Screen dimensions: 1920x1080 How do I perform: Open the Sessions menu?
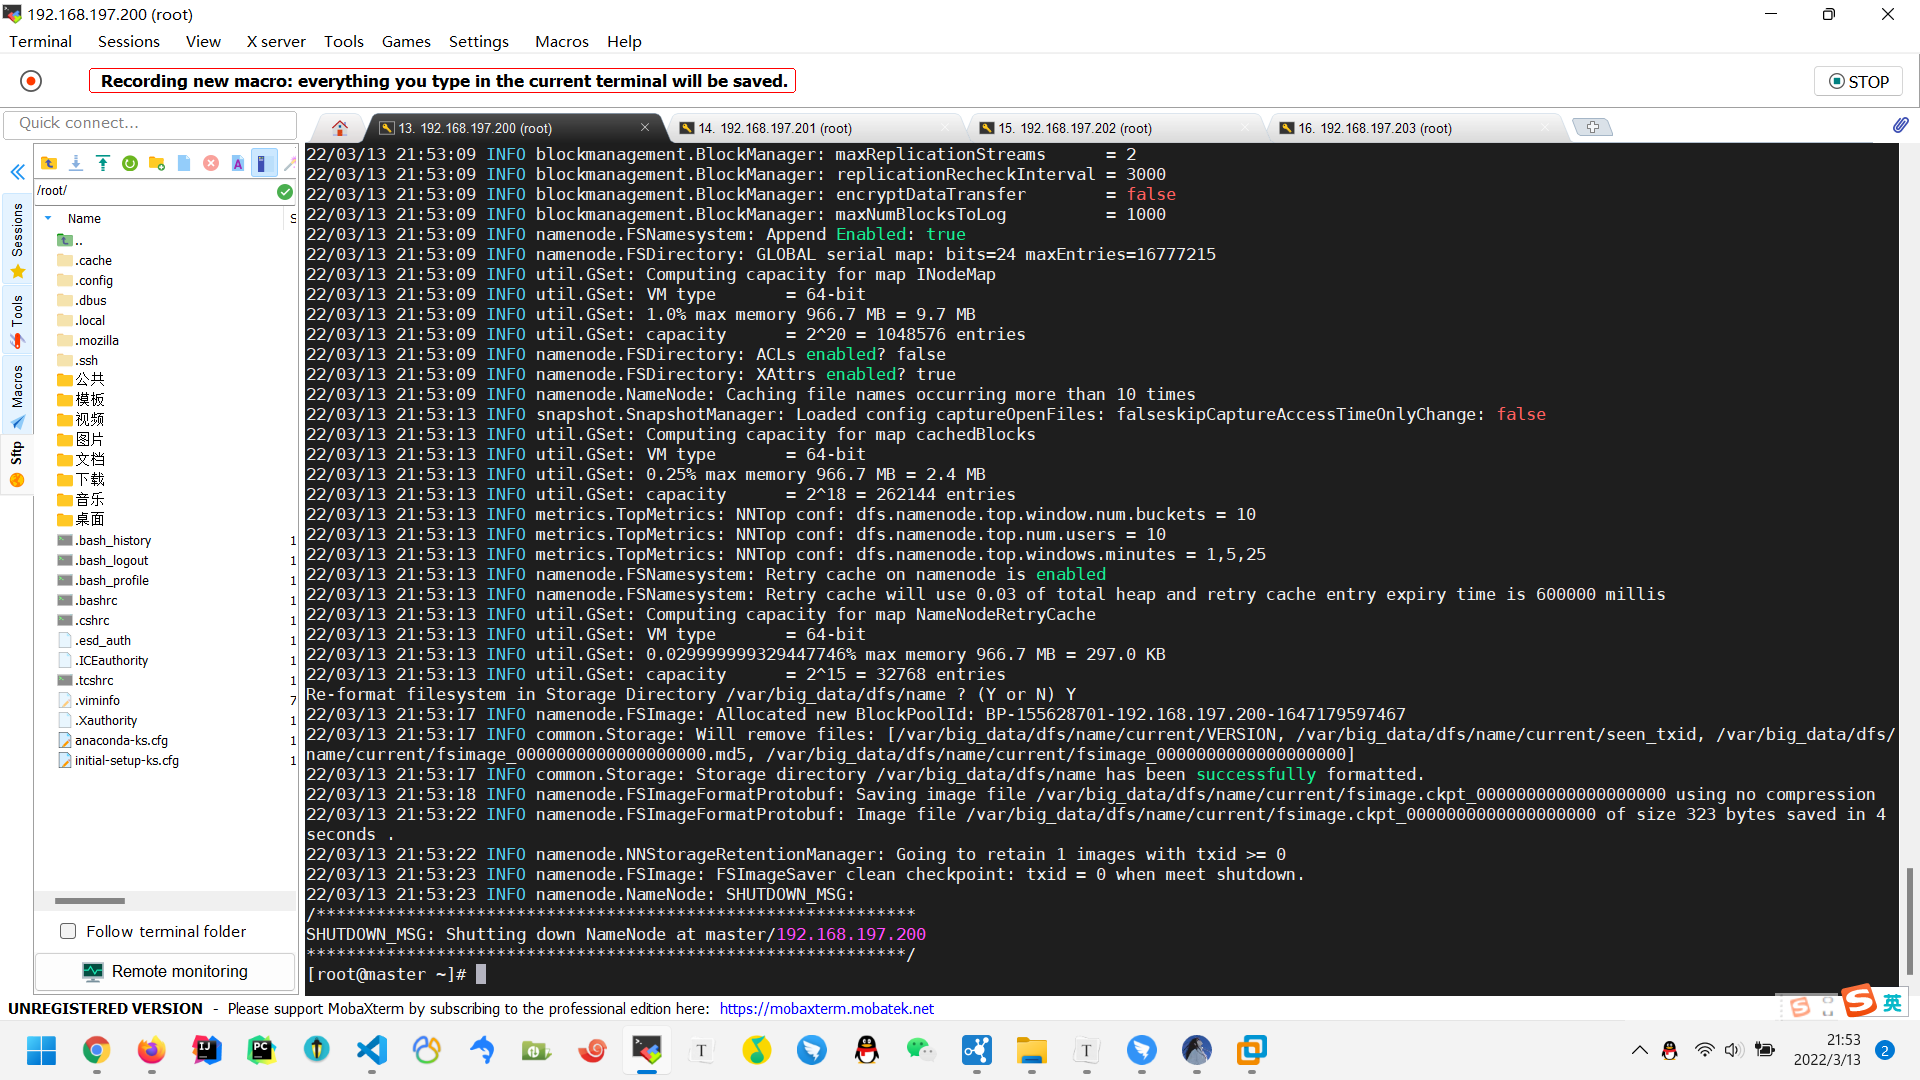129,41
